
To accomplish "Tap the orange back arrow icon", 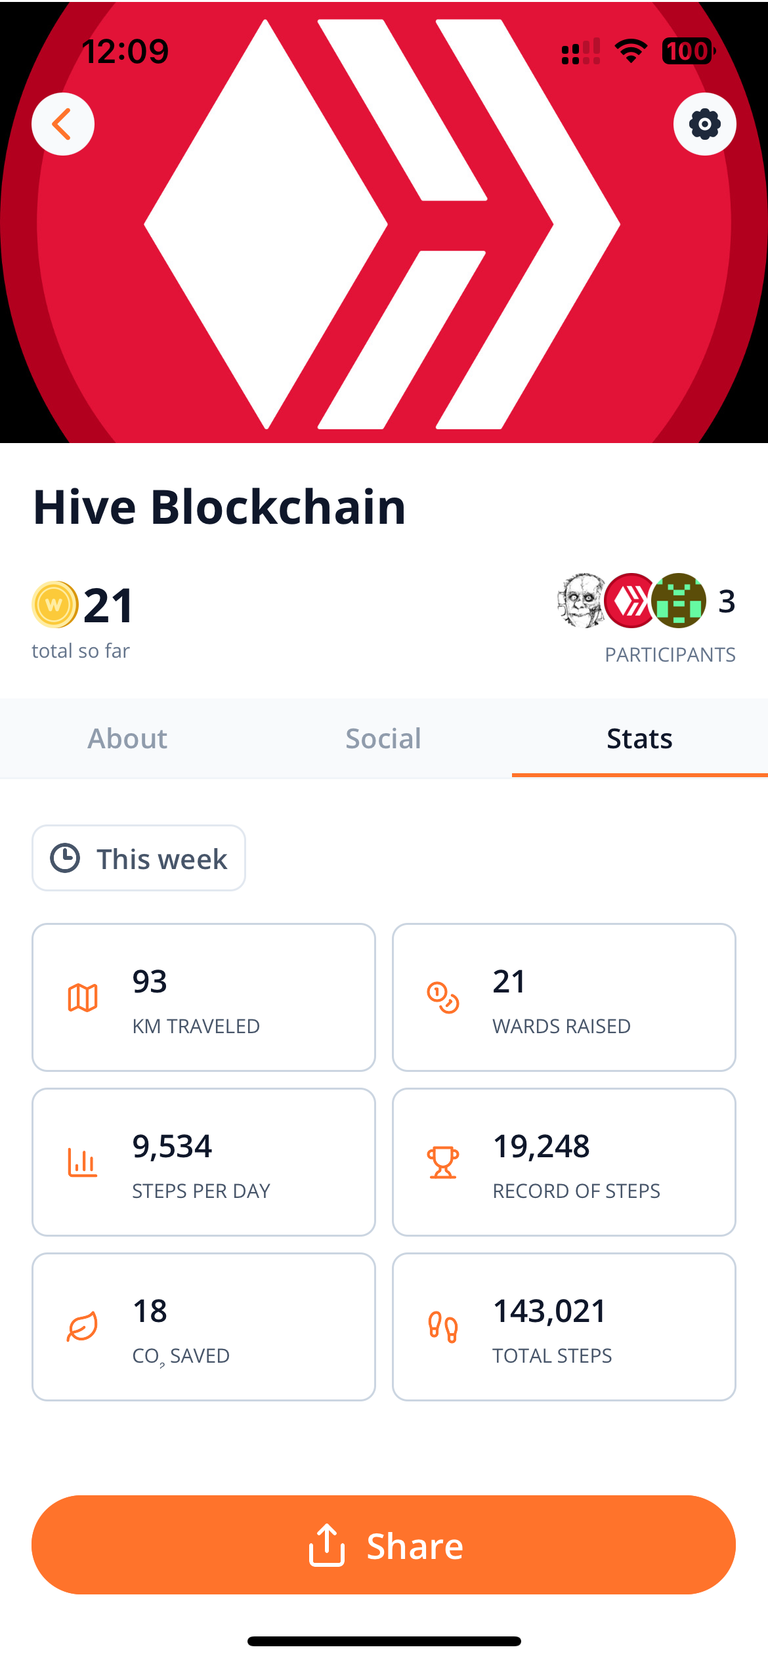I will (63, 124).
